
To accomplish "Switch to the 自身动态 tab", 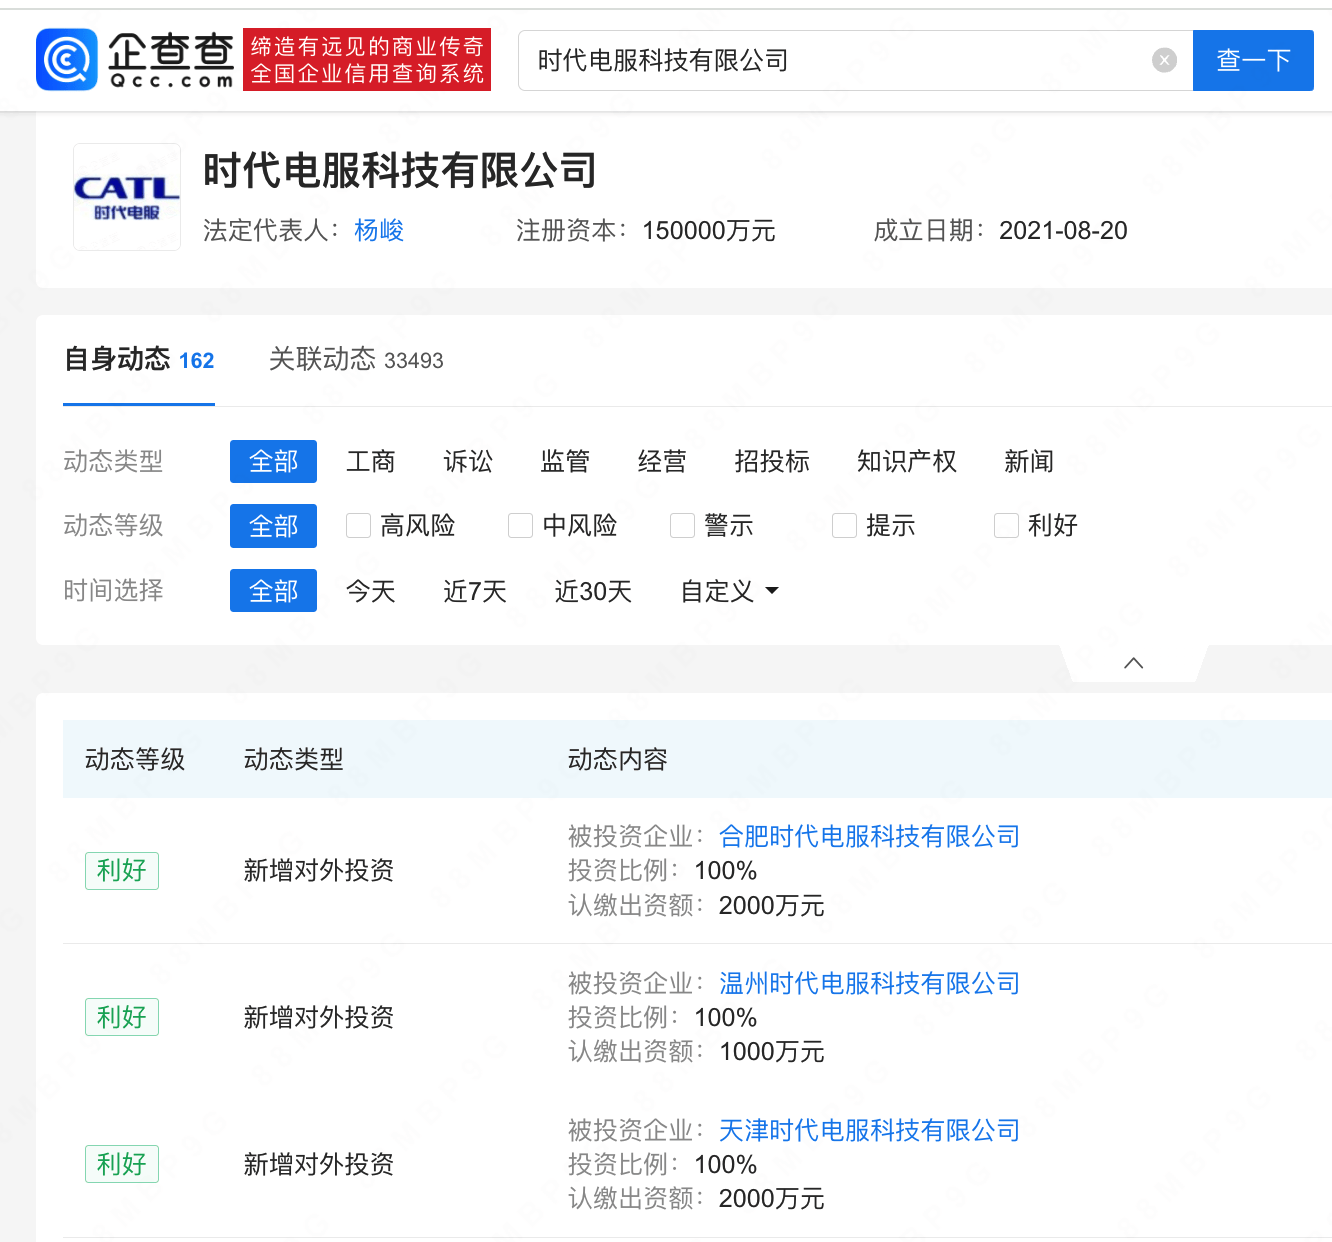I will [139, 360].
